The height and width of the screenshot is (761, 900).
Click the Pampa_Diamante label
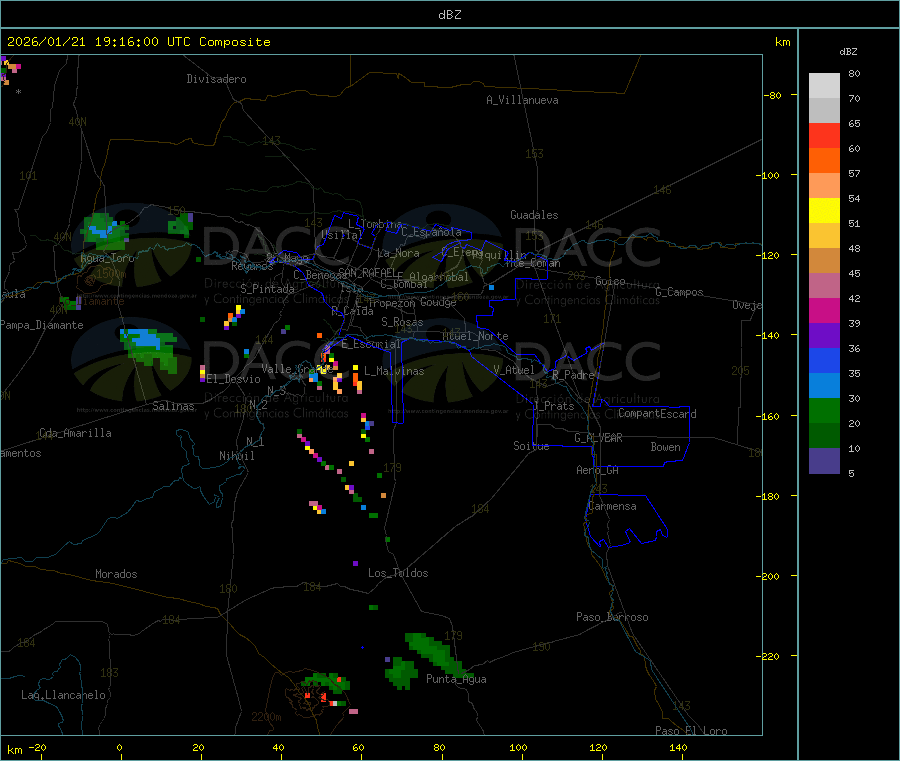42,325
